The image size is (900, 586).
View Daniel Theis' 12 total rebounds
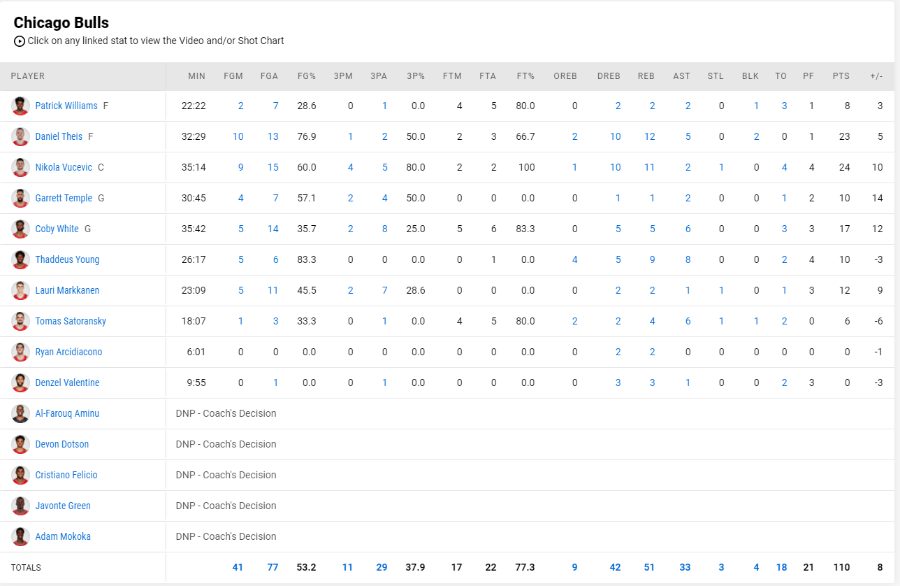click(x=649, y=137)
